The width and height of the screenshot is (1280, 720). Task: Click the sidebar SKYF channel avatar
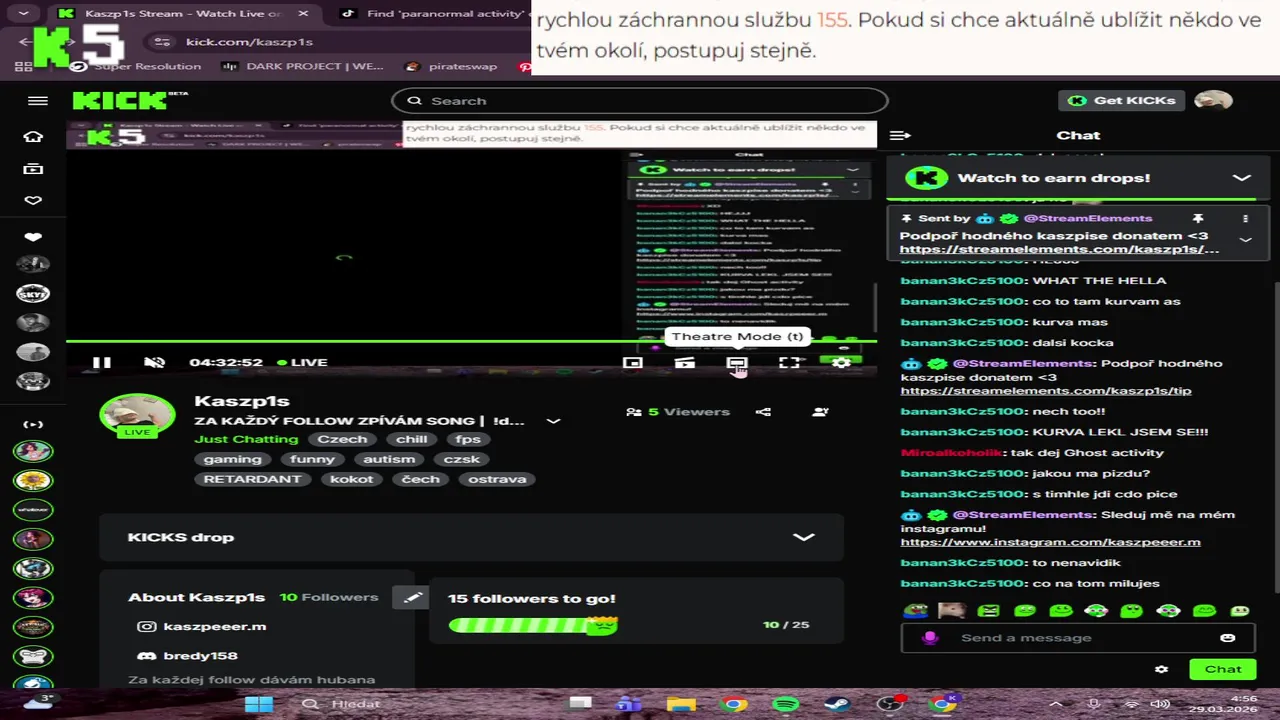33,294
